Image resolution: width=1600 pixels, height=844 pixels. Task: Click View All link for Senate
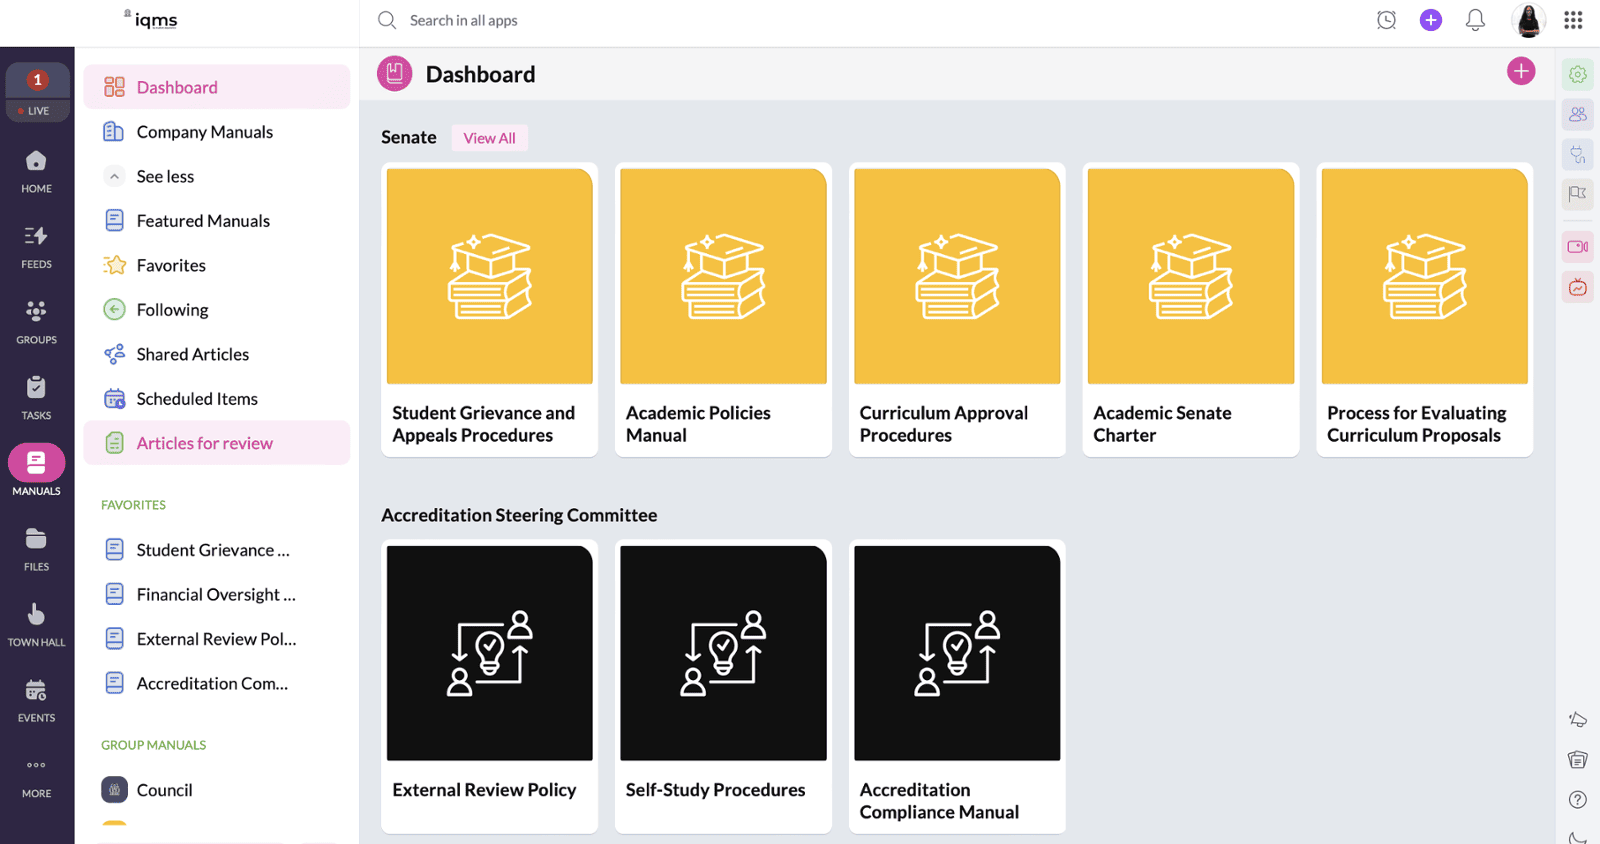coord(489,138)
